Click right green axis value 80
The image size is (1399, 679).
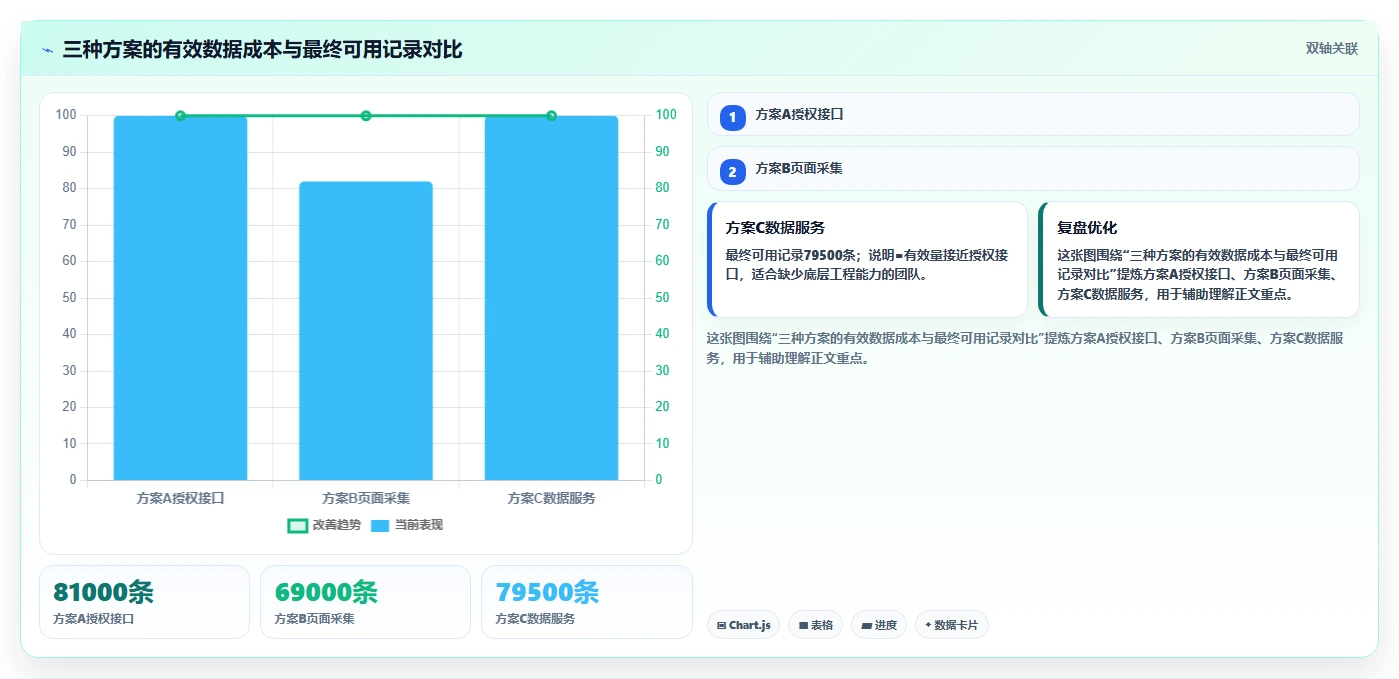663,188
